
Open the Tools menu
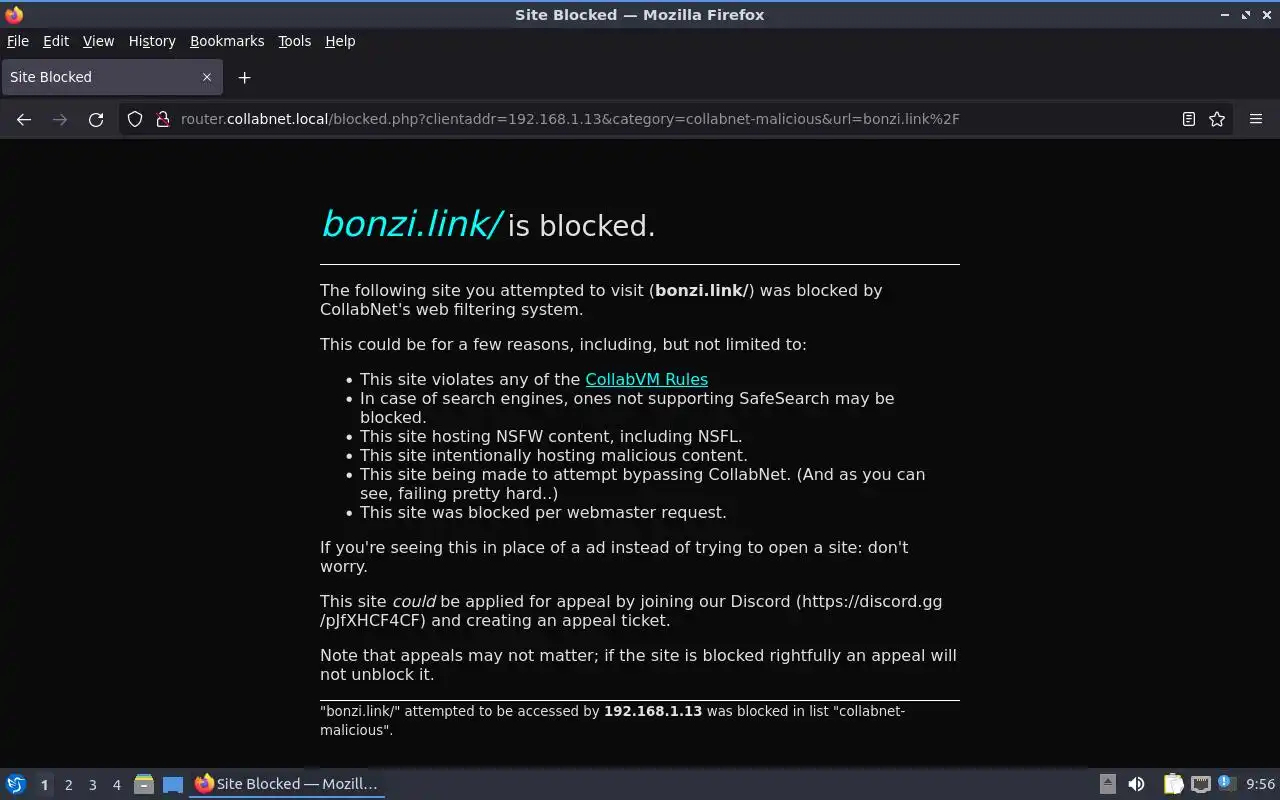coord(294,41)
